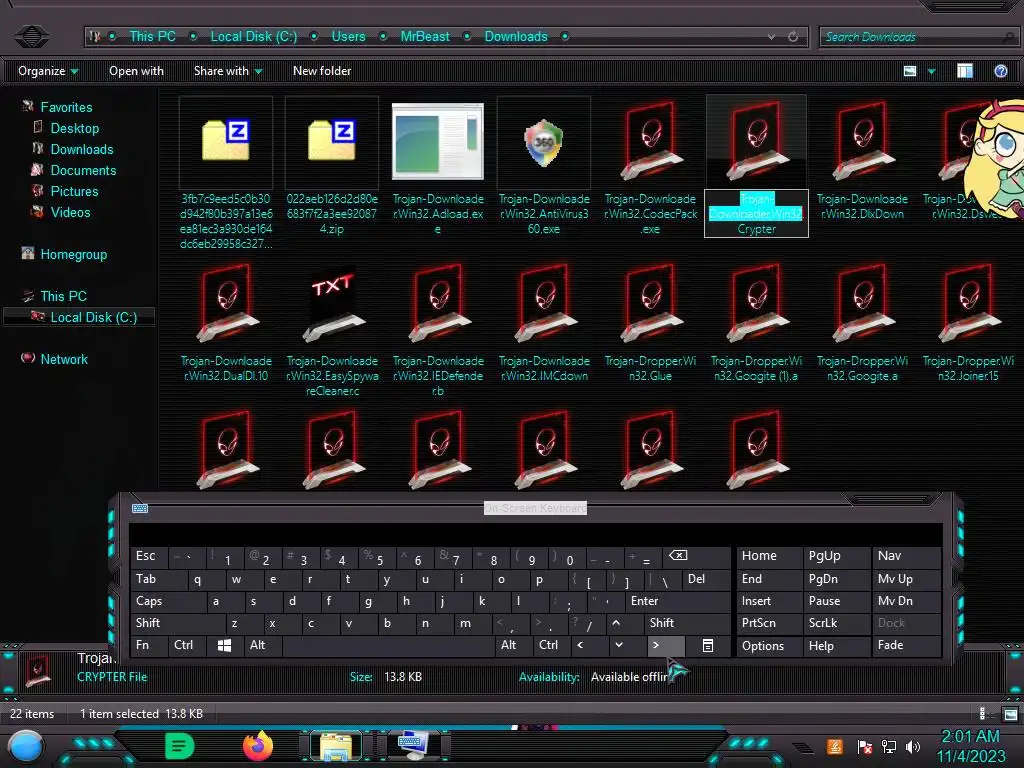Click the Fade key on keyboard

point(906,645)
